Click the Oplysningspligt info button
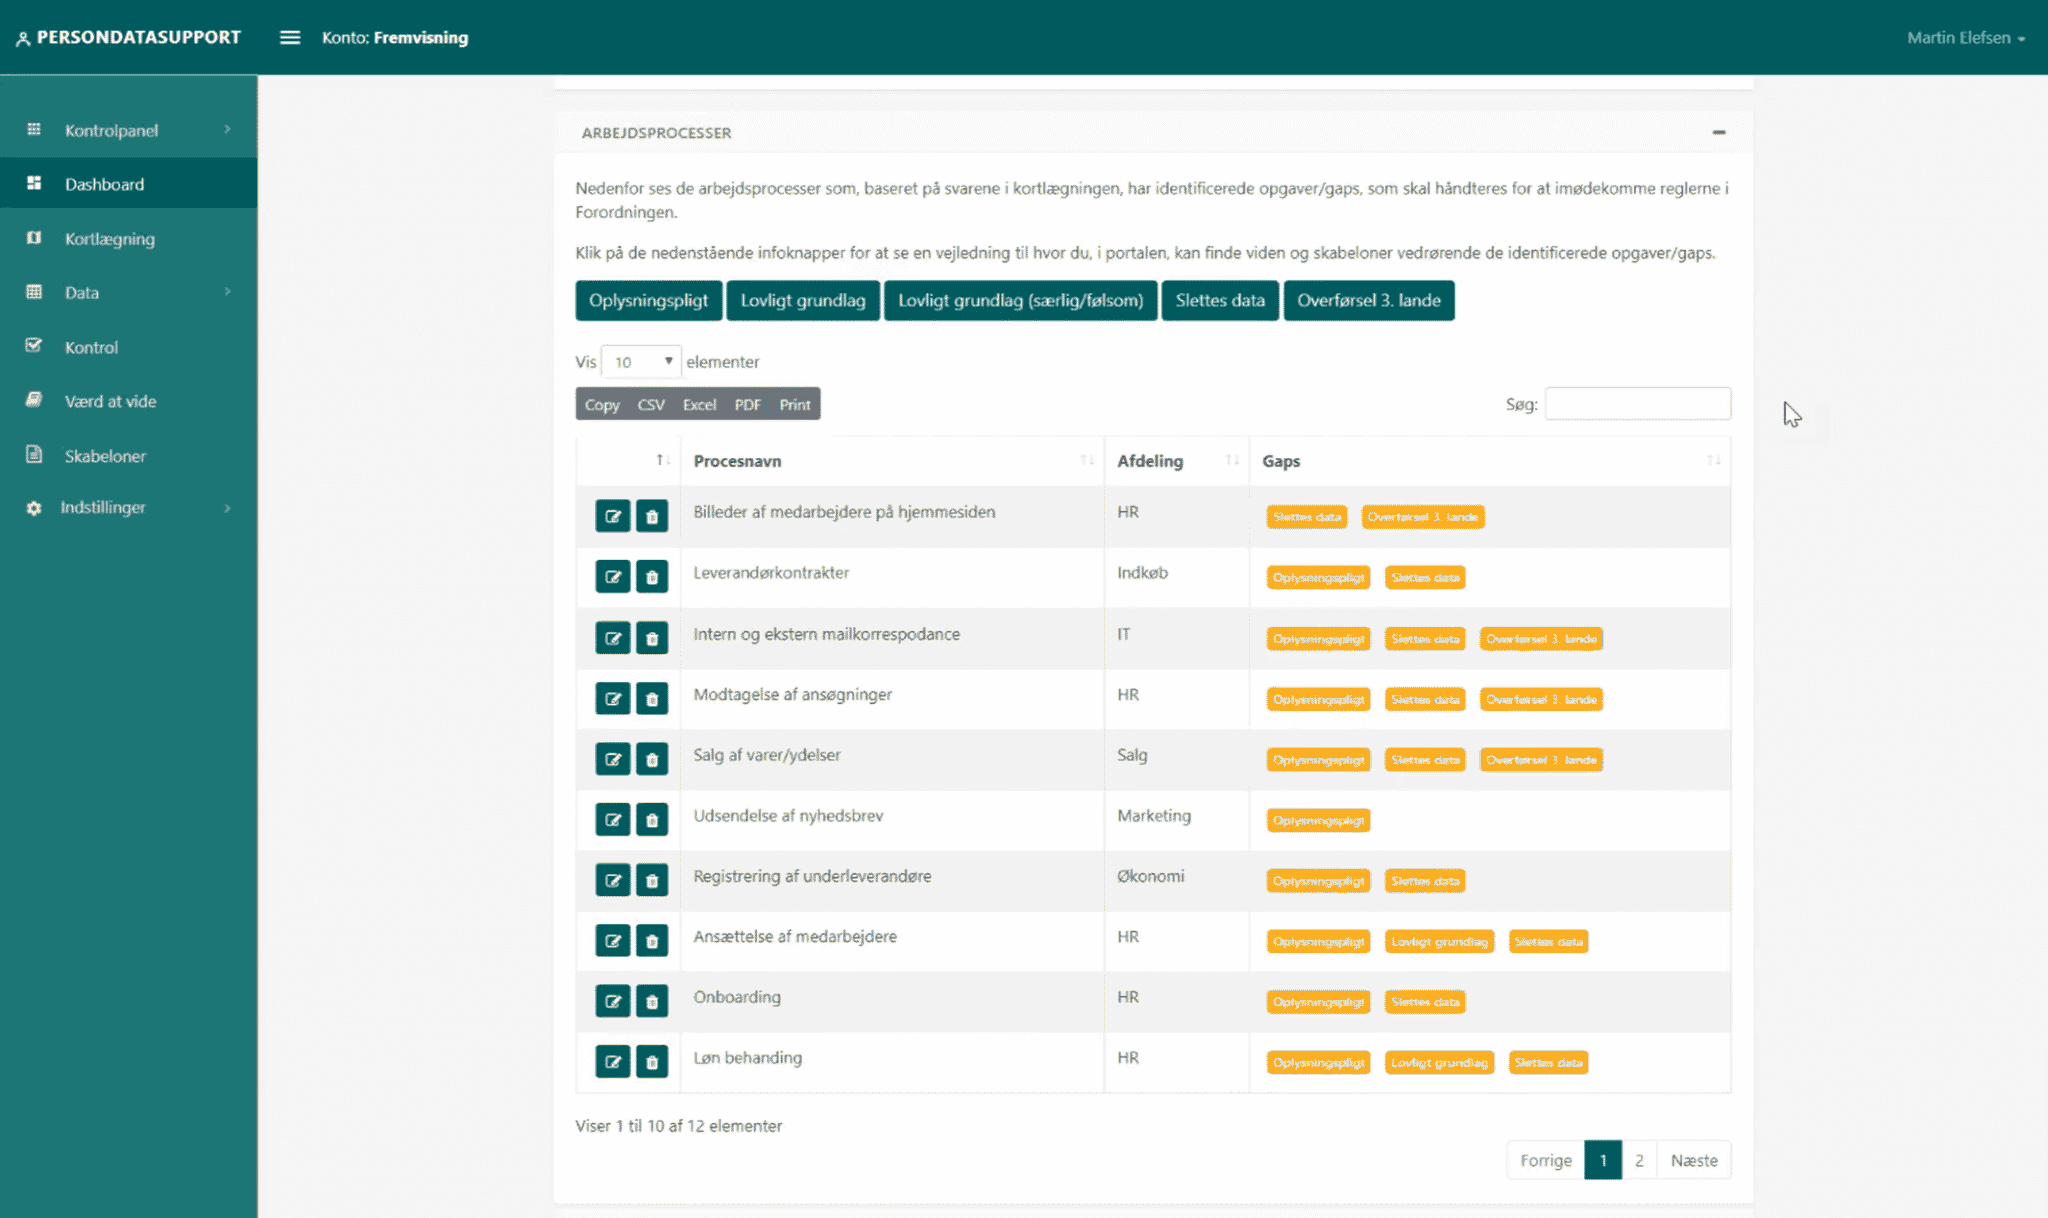This screenshot has width=2048, height=1218. 648,301
